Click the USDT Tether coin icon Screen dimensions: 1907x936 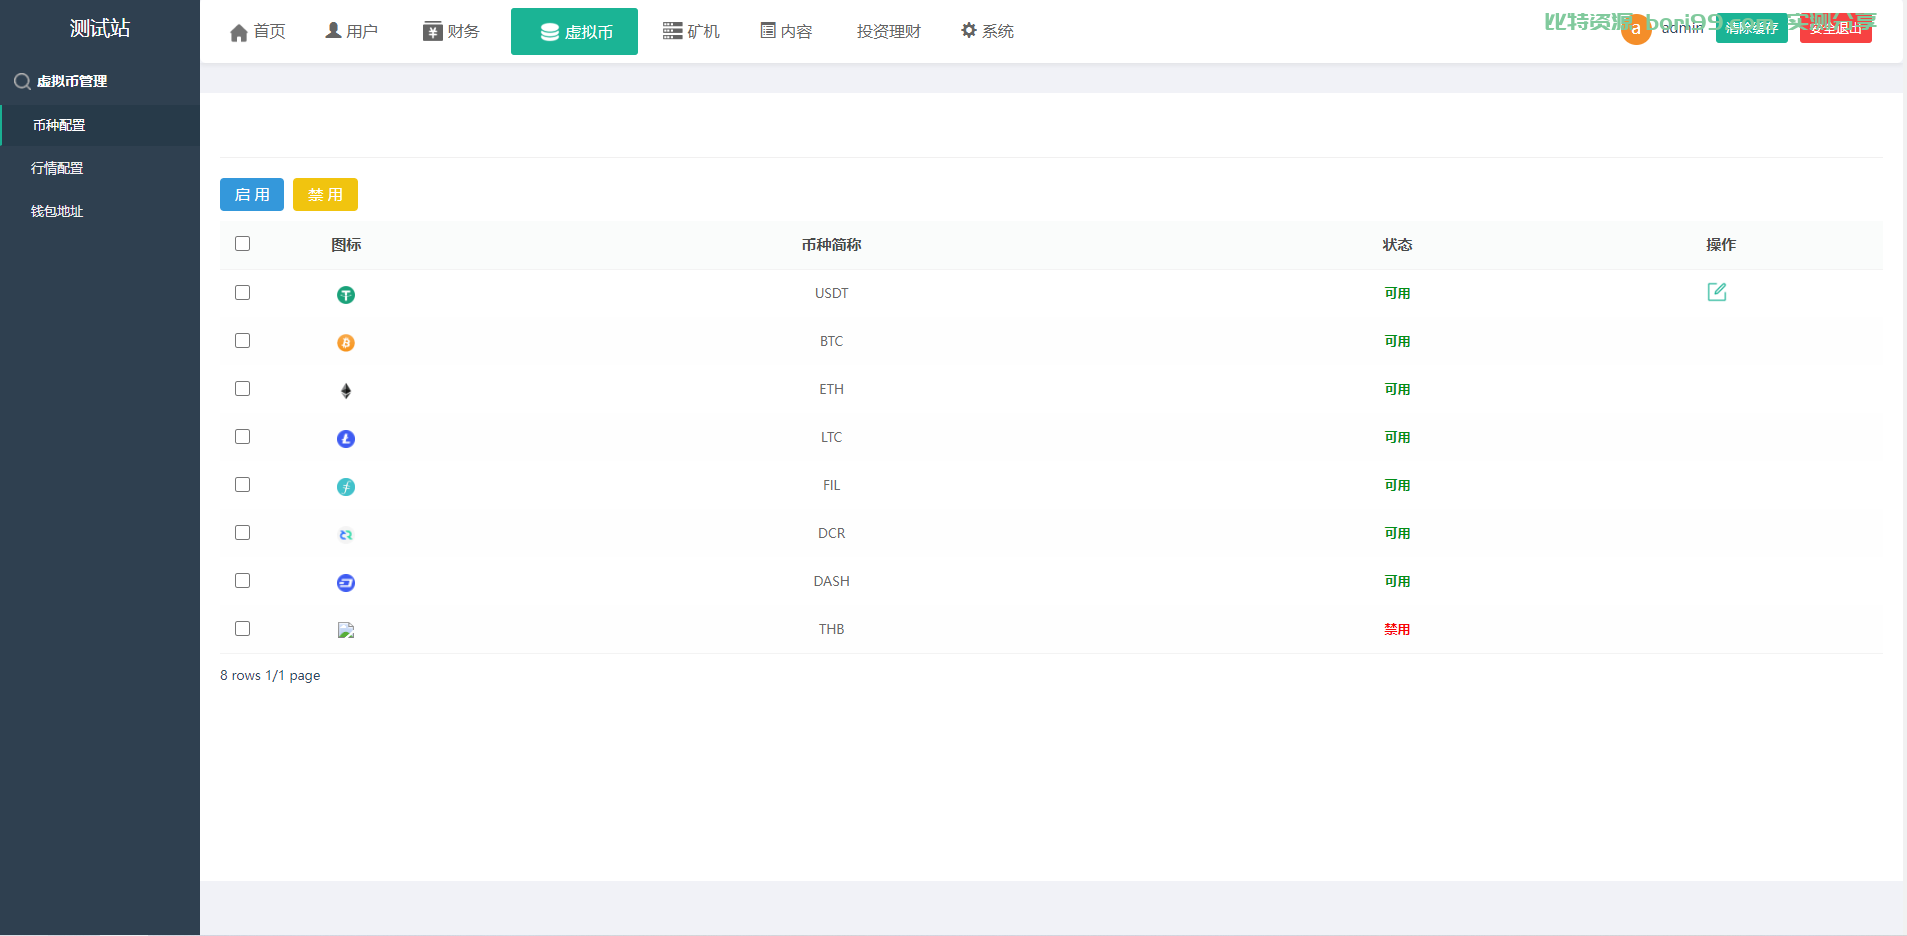click(346, 295)
